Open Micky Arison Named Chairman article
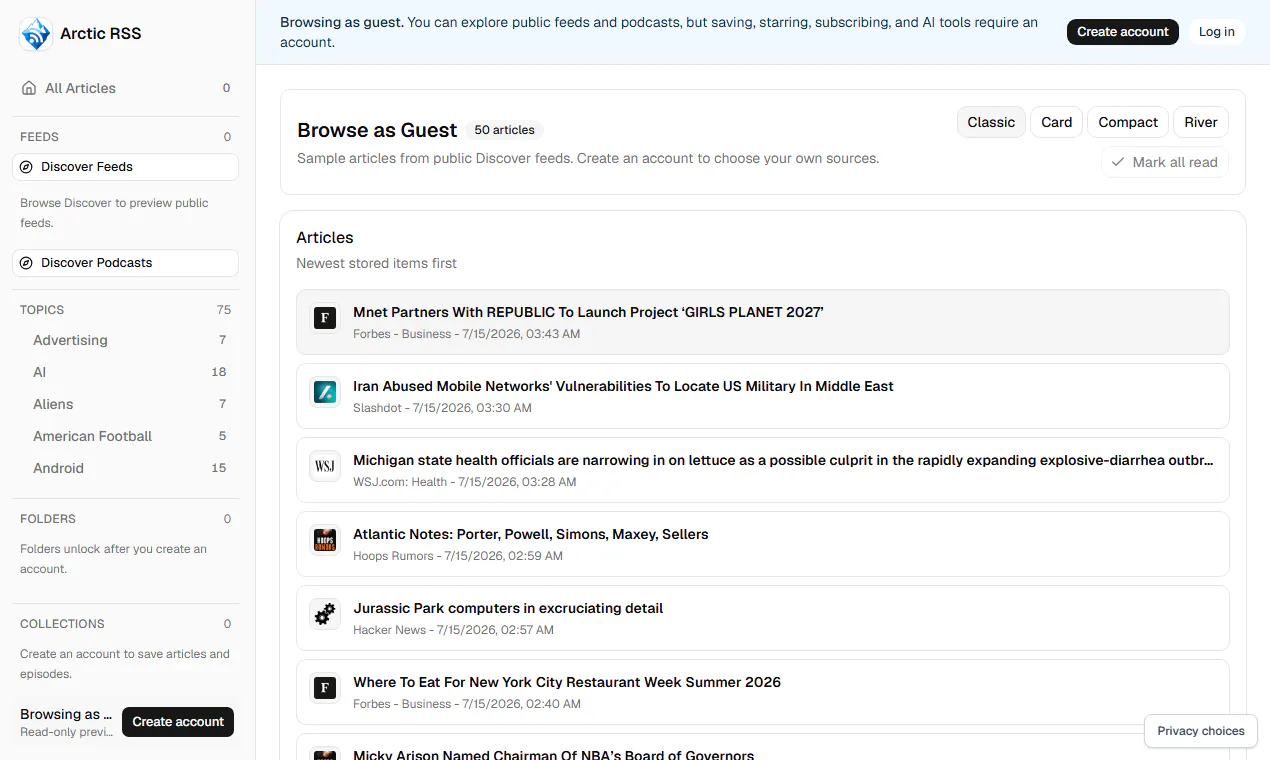1270x760 pixels. coord(763,747)
